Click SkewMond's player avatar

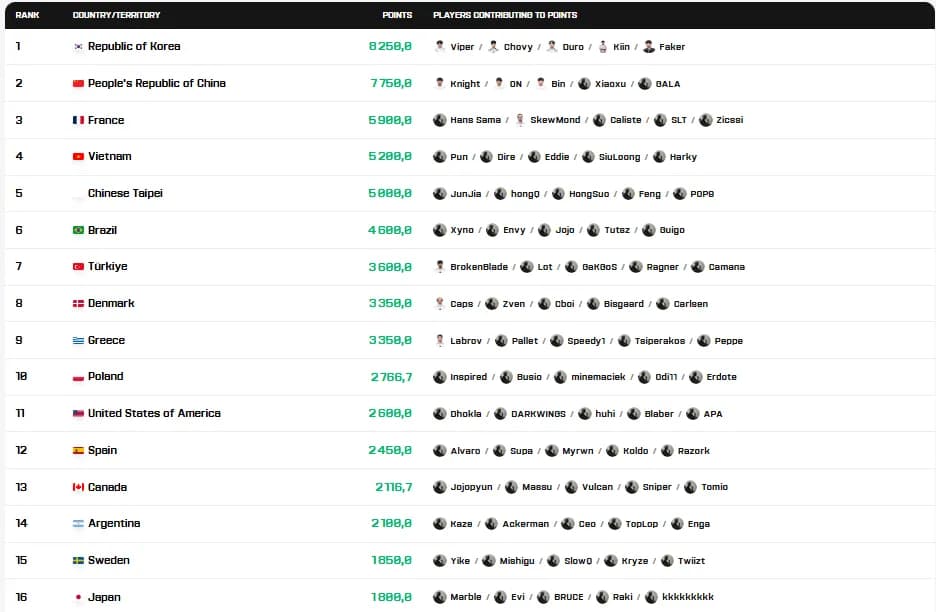click(x=520, y=120)
